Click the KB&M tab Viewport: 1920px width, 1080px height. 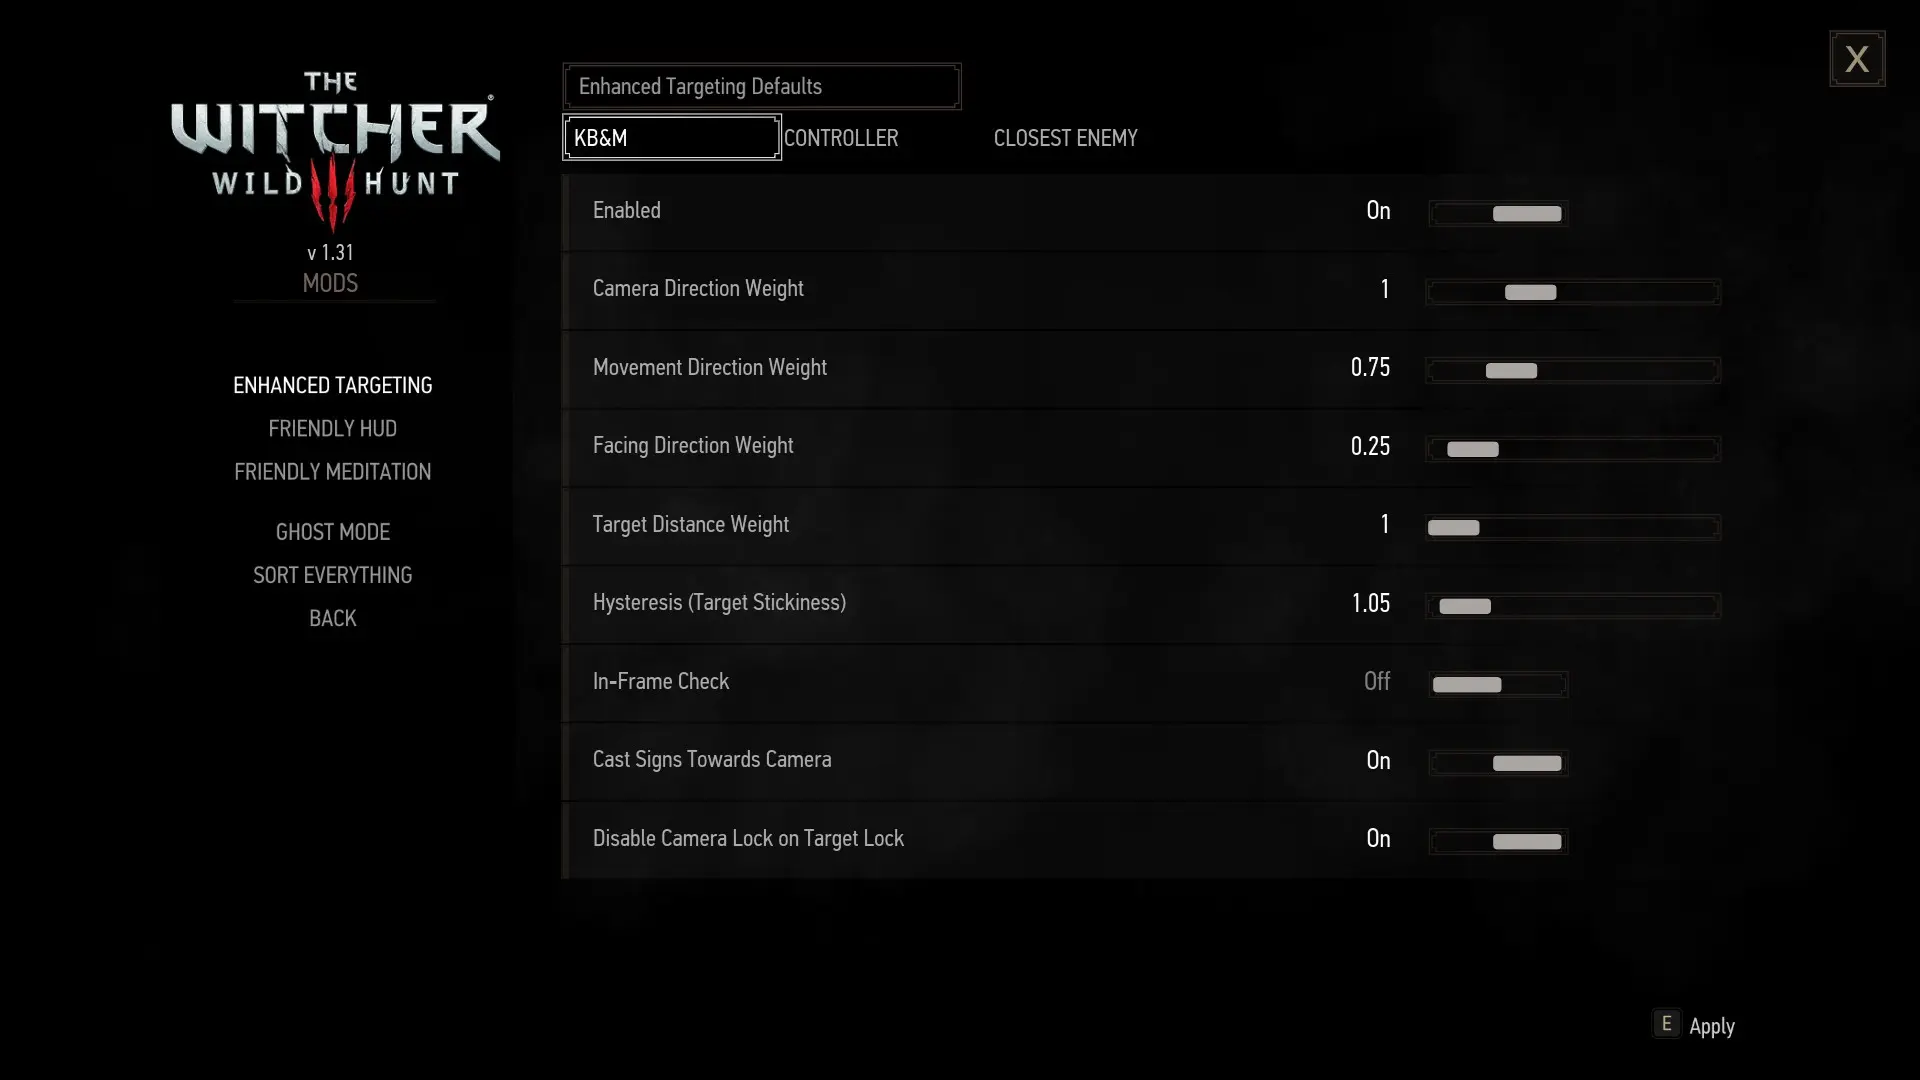pos(671,137)
